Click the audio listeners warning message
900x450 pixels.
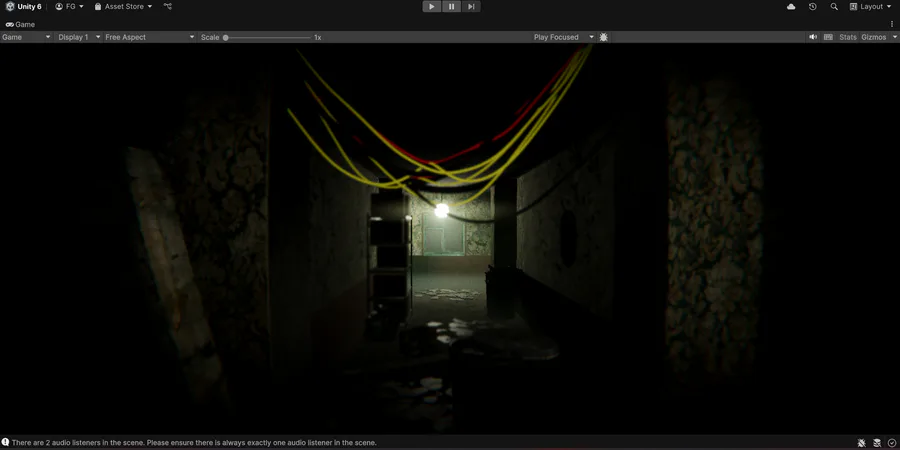pos(194,443)
